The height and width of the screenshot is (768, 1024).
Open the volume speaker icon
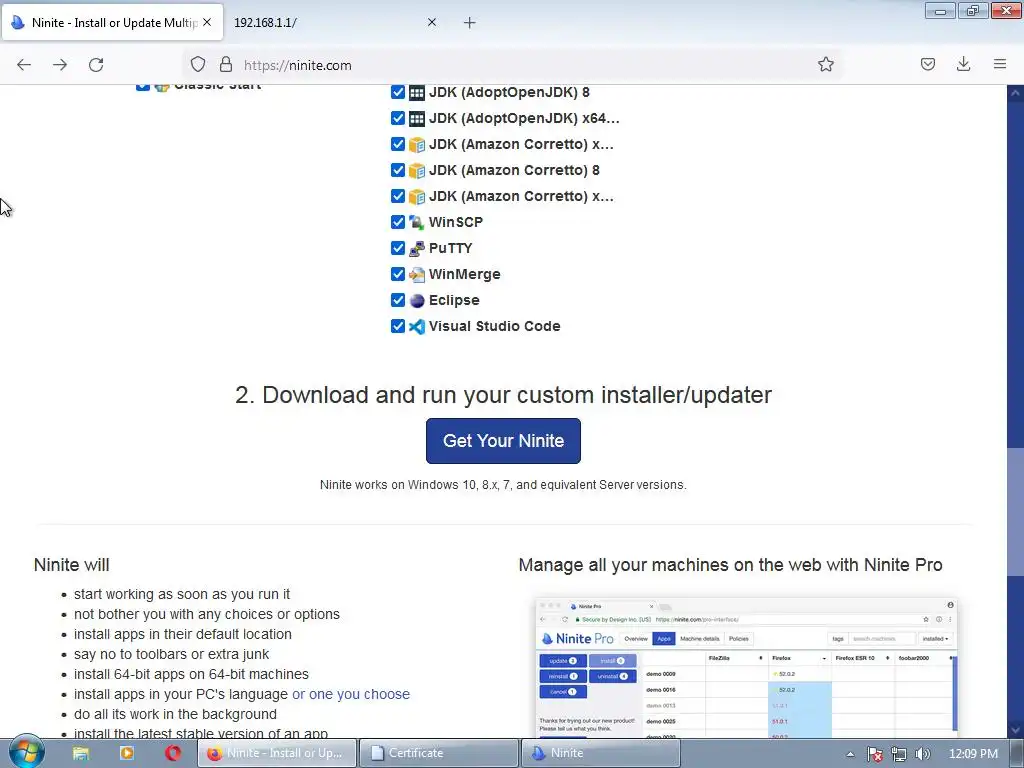coord(923,754)
